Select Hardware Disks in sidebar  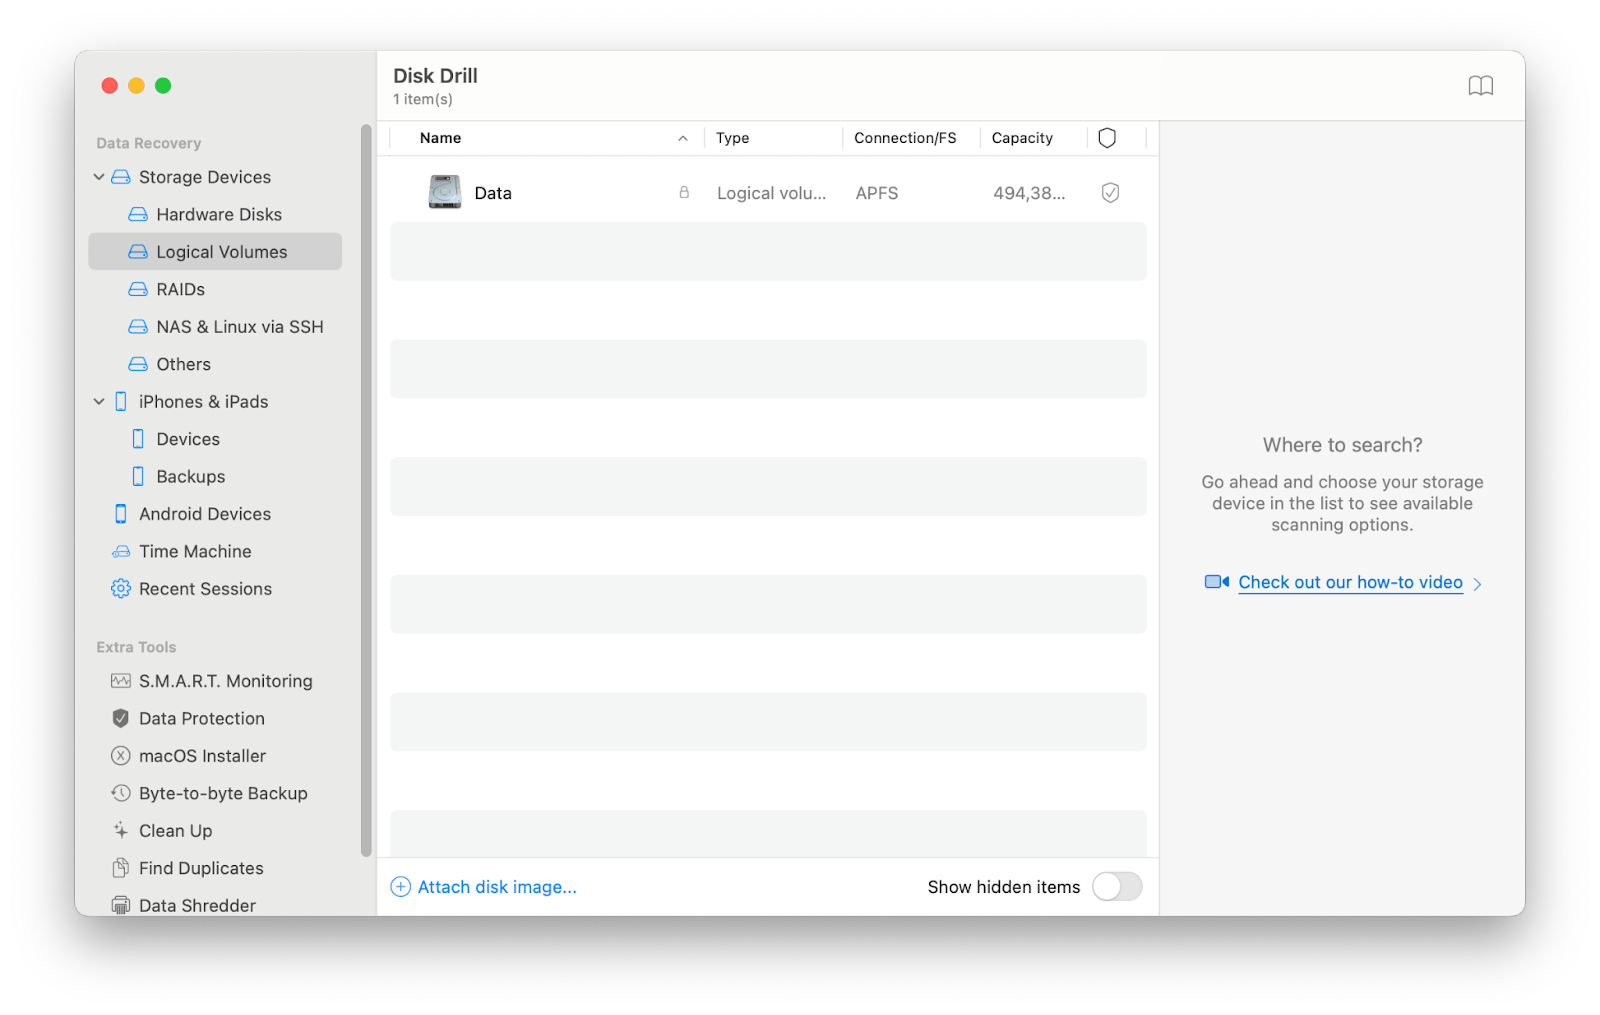coord(215,214)
